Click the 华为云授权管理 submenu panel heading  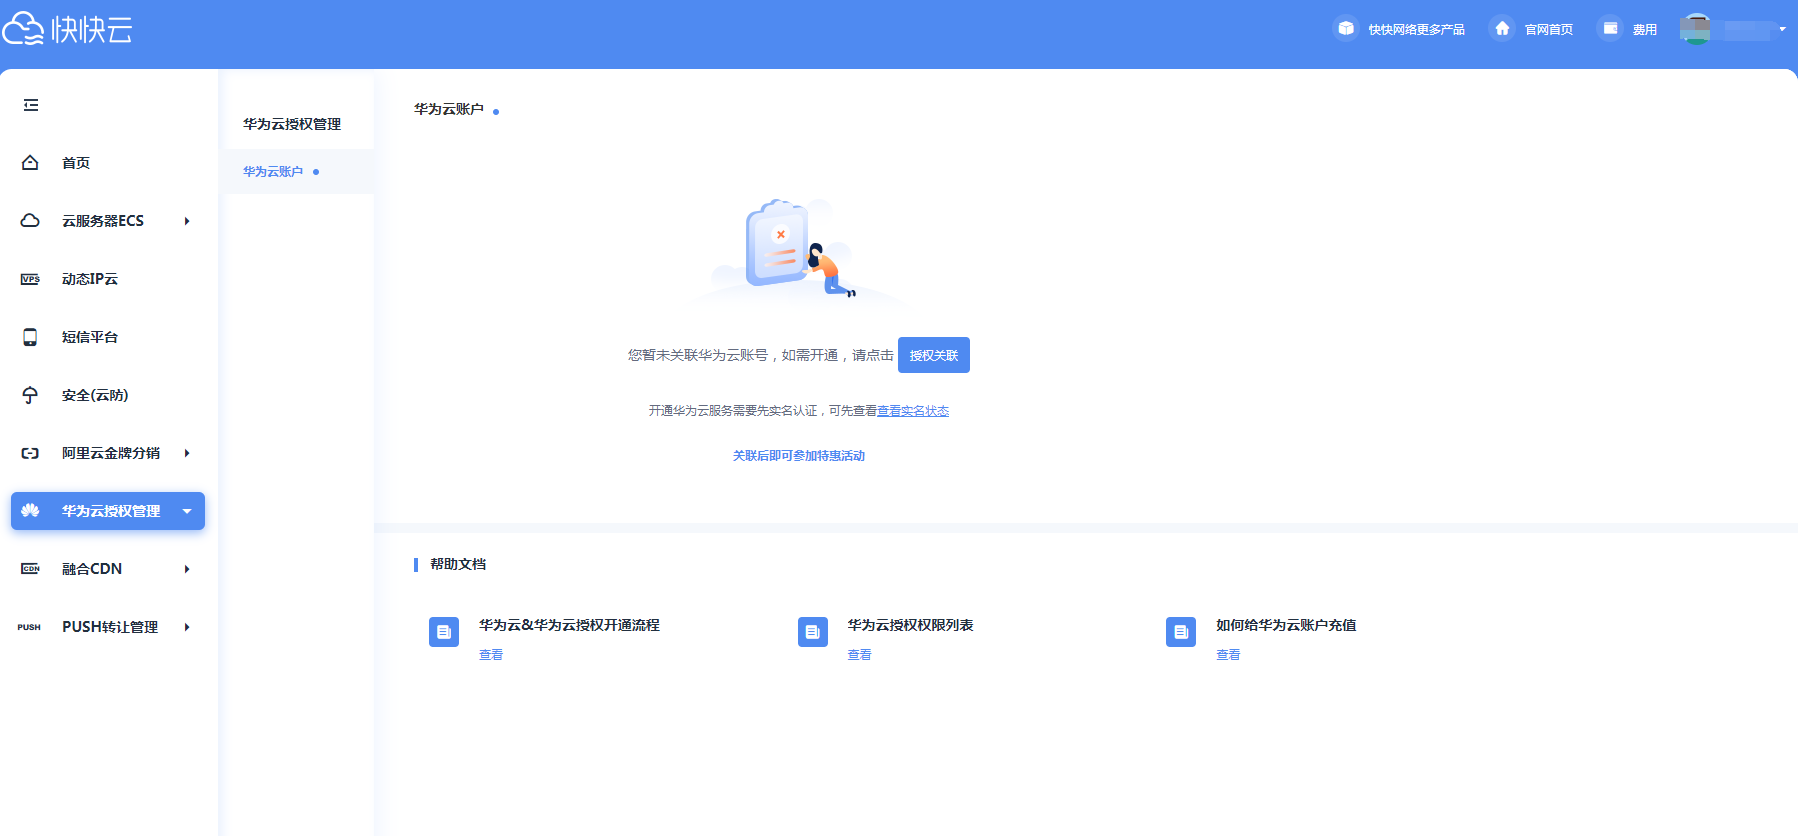click(292, 124)
